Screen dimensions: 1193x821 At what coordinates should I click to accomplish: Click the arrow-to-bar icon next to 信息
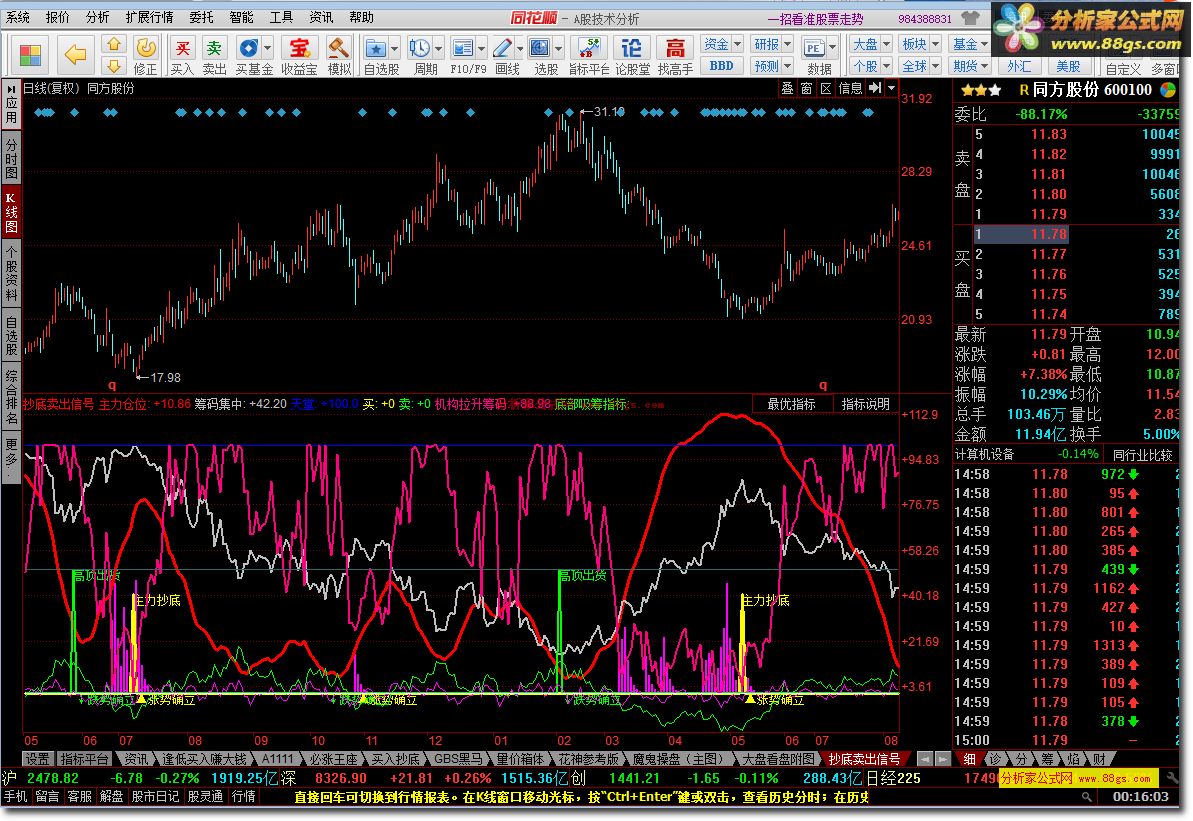(x=875, y=88)
